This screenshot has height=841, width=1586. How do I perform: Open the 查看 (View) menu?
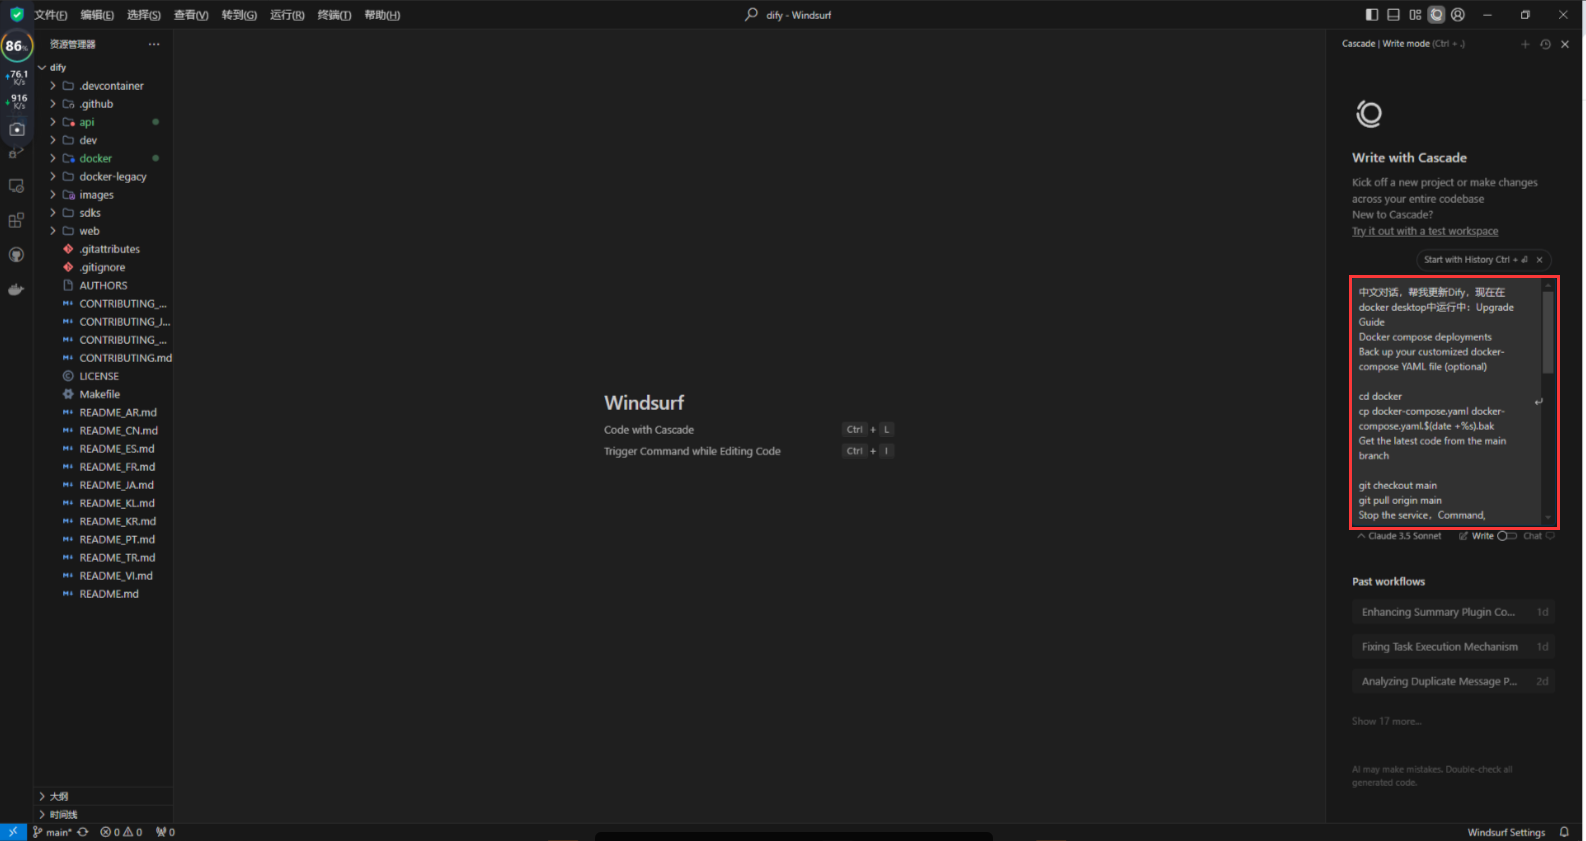[191, 15]
